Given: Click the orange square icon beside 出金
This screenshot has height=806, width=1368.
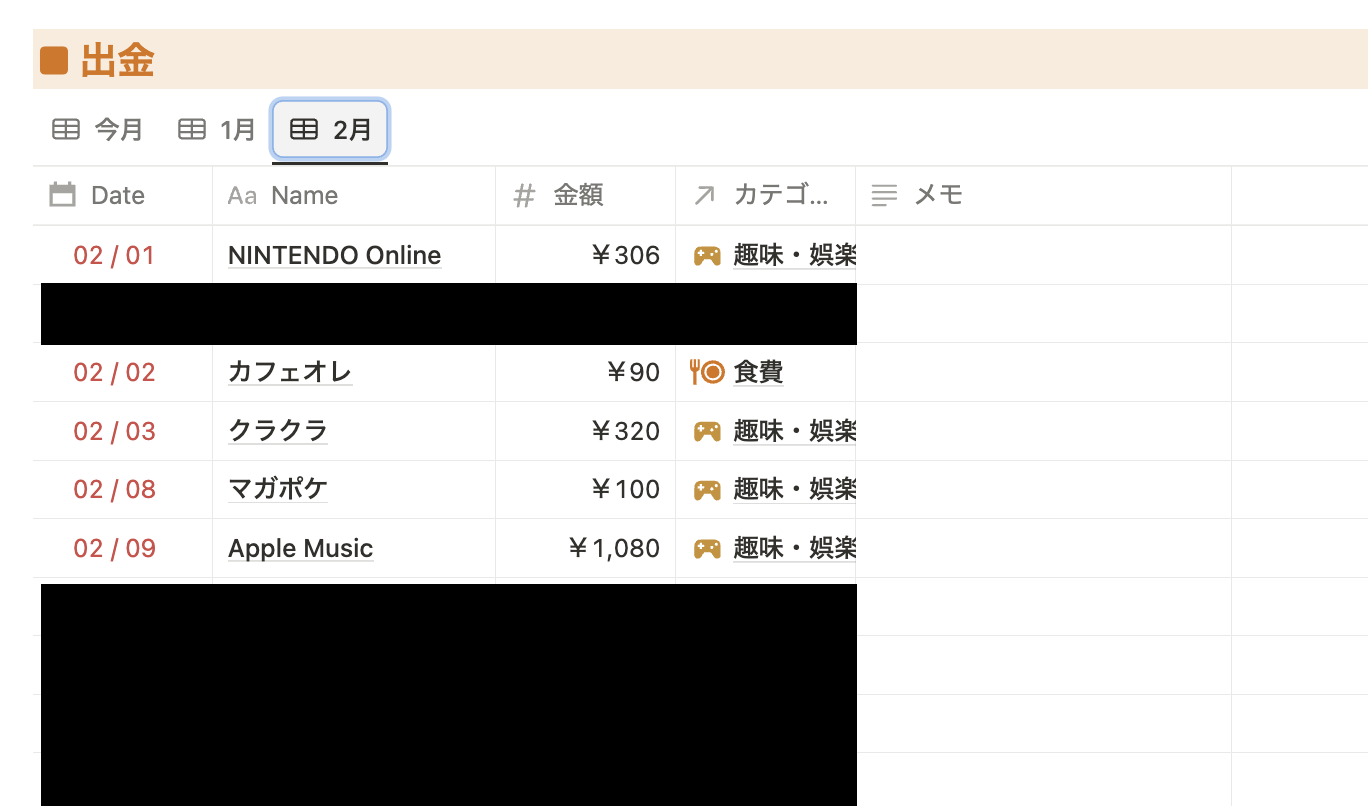Looking at the screenshot, I should point(54,61).
